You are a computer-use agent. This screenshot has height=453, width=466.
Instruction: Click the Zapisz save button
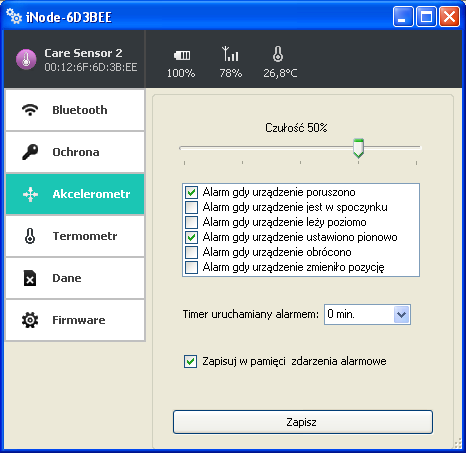click(x=303, y=422)
